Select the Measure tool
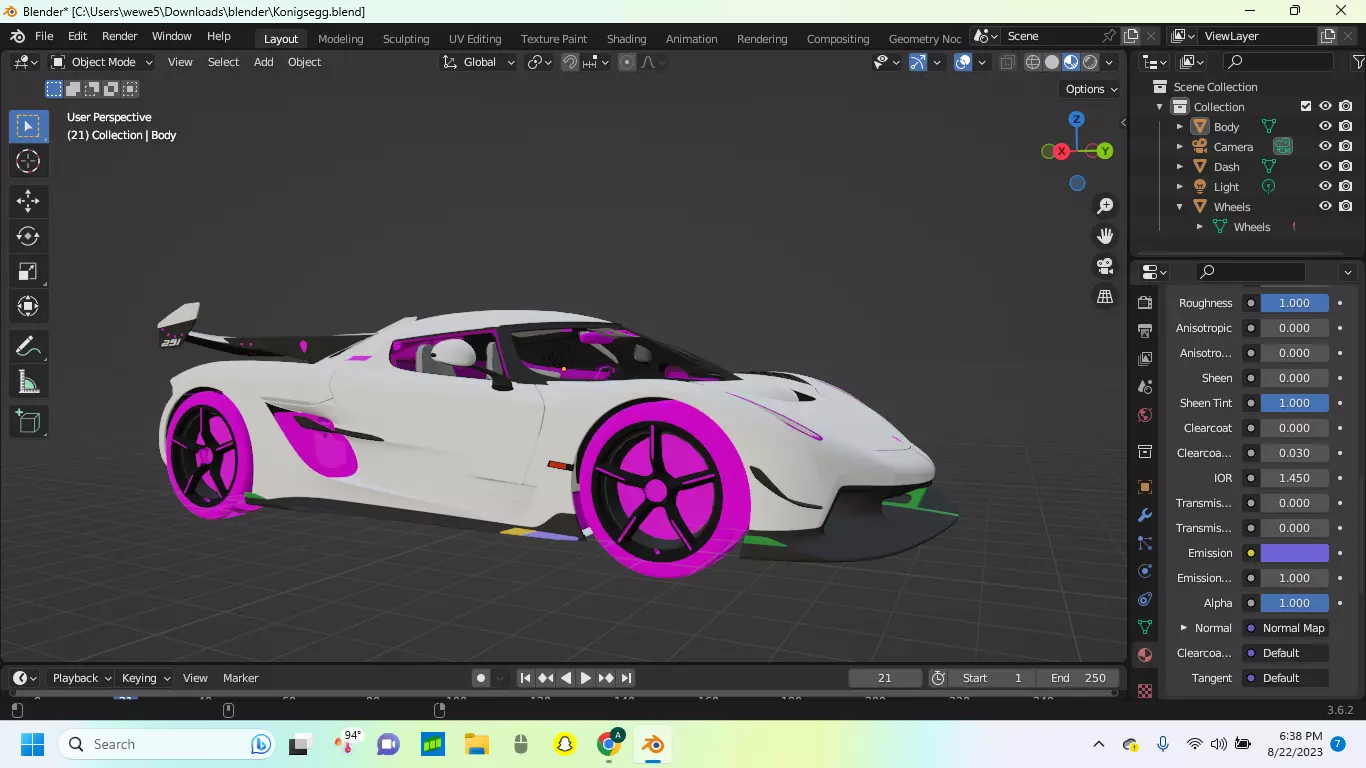The height and width of the screenshot is (768, 1366). 28,381
